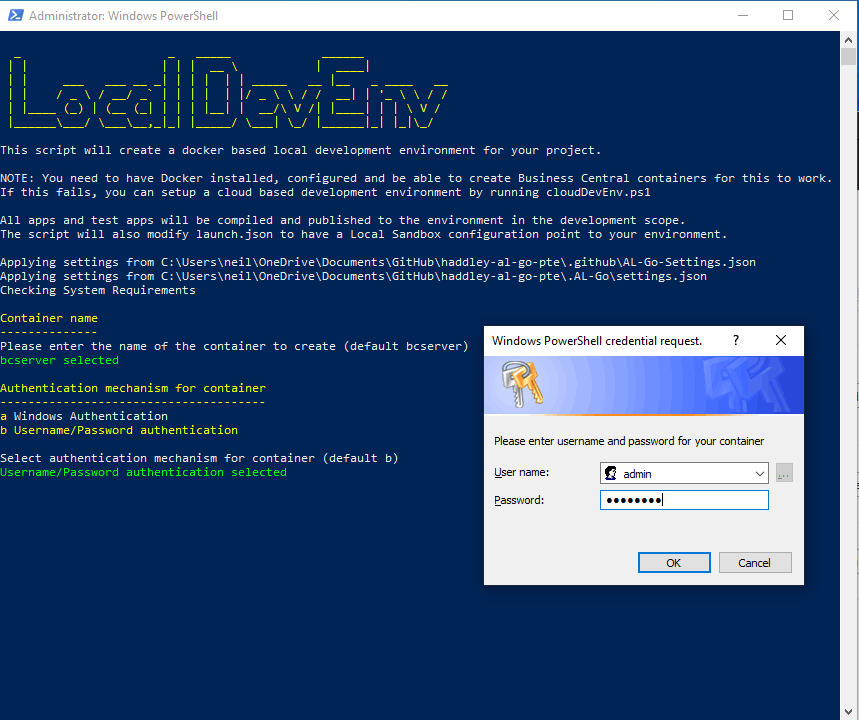Click the PowerShell vertical scrollbar thumb
Screen dimensions: 859x720
pyautogui.click(x=849, y=56)
